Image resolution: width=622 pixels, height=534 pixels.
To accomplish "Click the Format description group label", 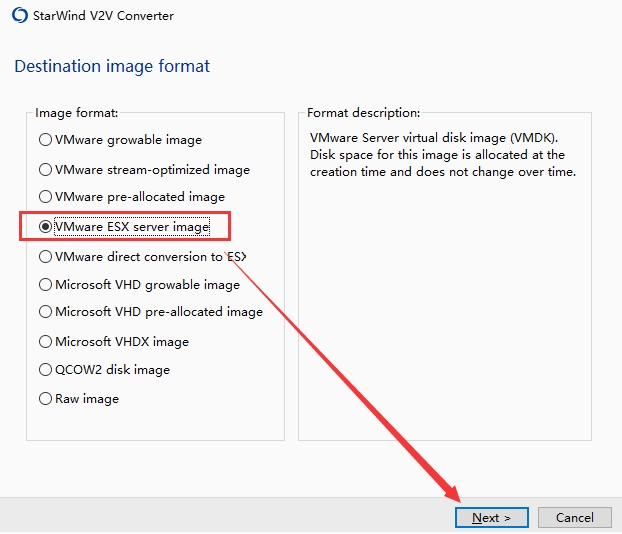I will pyautogui.click(x=363, y=113).
